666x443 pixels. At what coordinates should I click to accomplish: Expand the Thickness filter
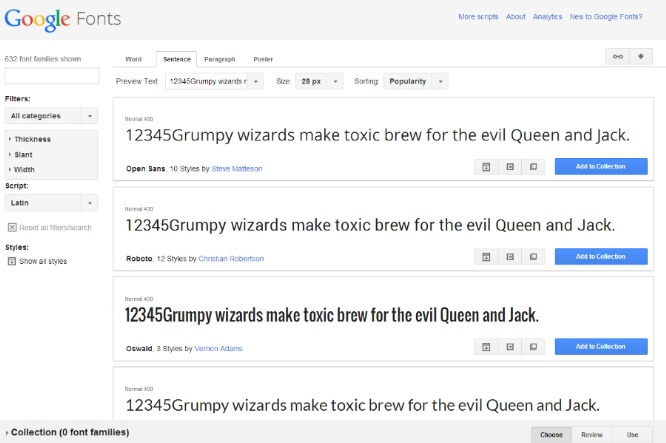point(30,139)
